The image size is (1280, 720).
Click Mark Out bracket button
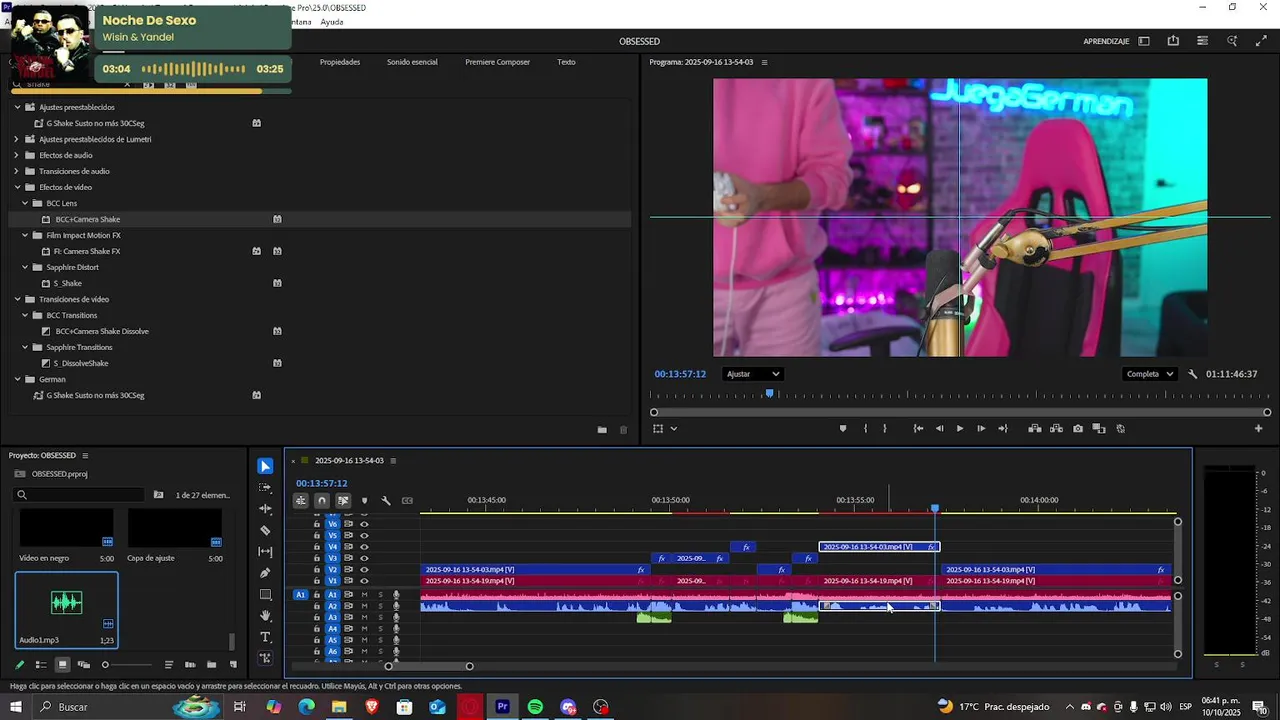click(884, 428)
